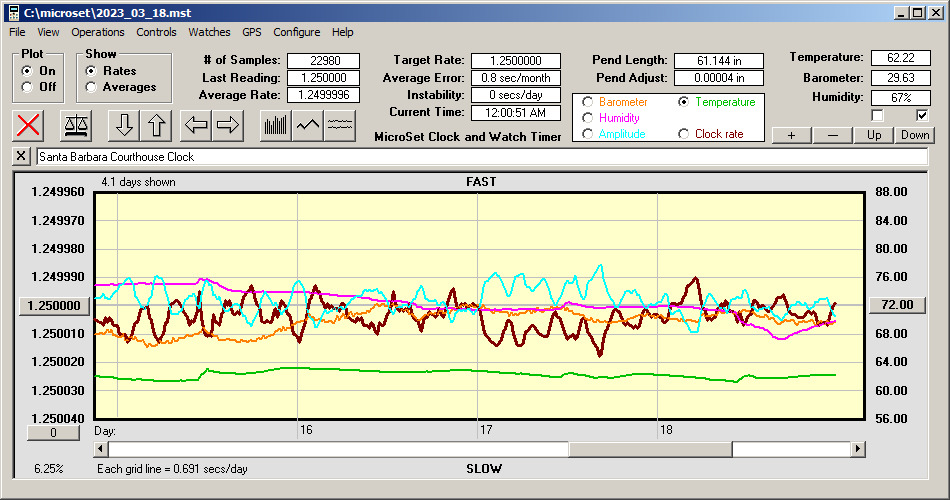Open the Watches menu
This screenshot has height=500, width=950.
coord(209,32)
